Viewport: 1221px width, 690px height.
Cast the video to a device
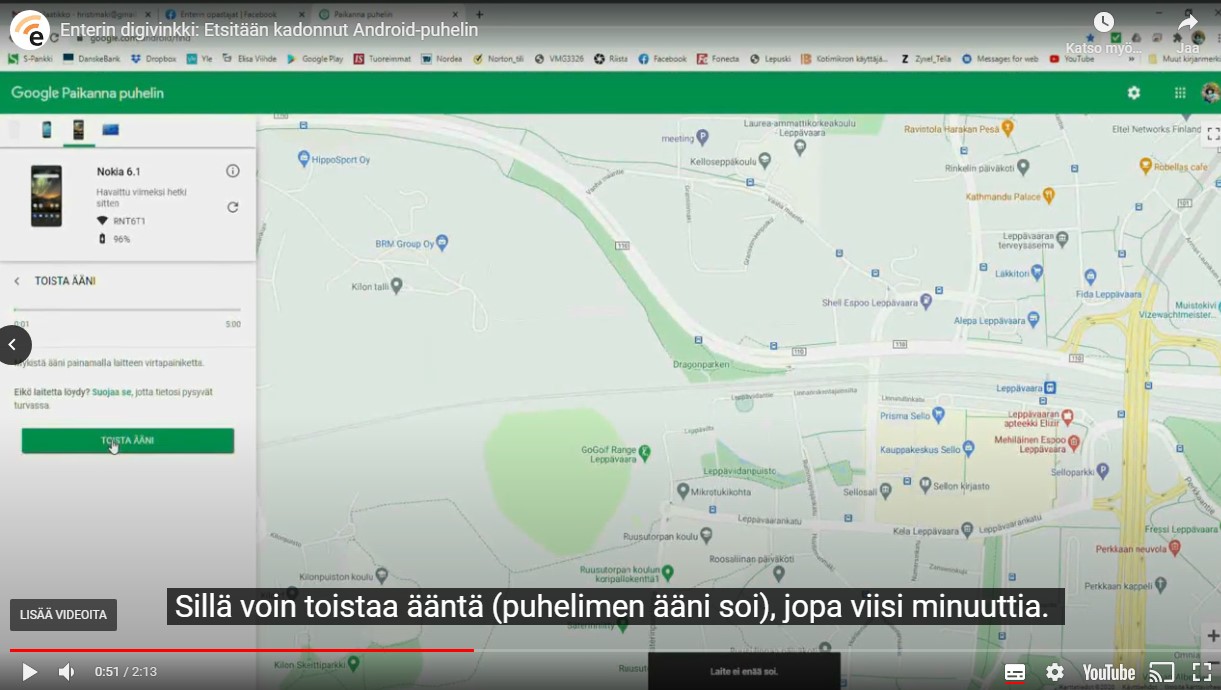pyautogui.click(x=1161, y=672)
